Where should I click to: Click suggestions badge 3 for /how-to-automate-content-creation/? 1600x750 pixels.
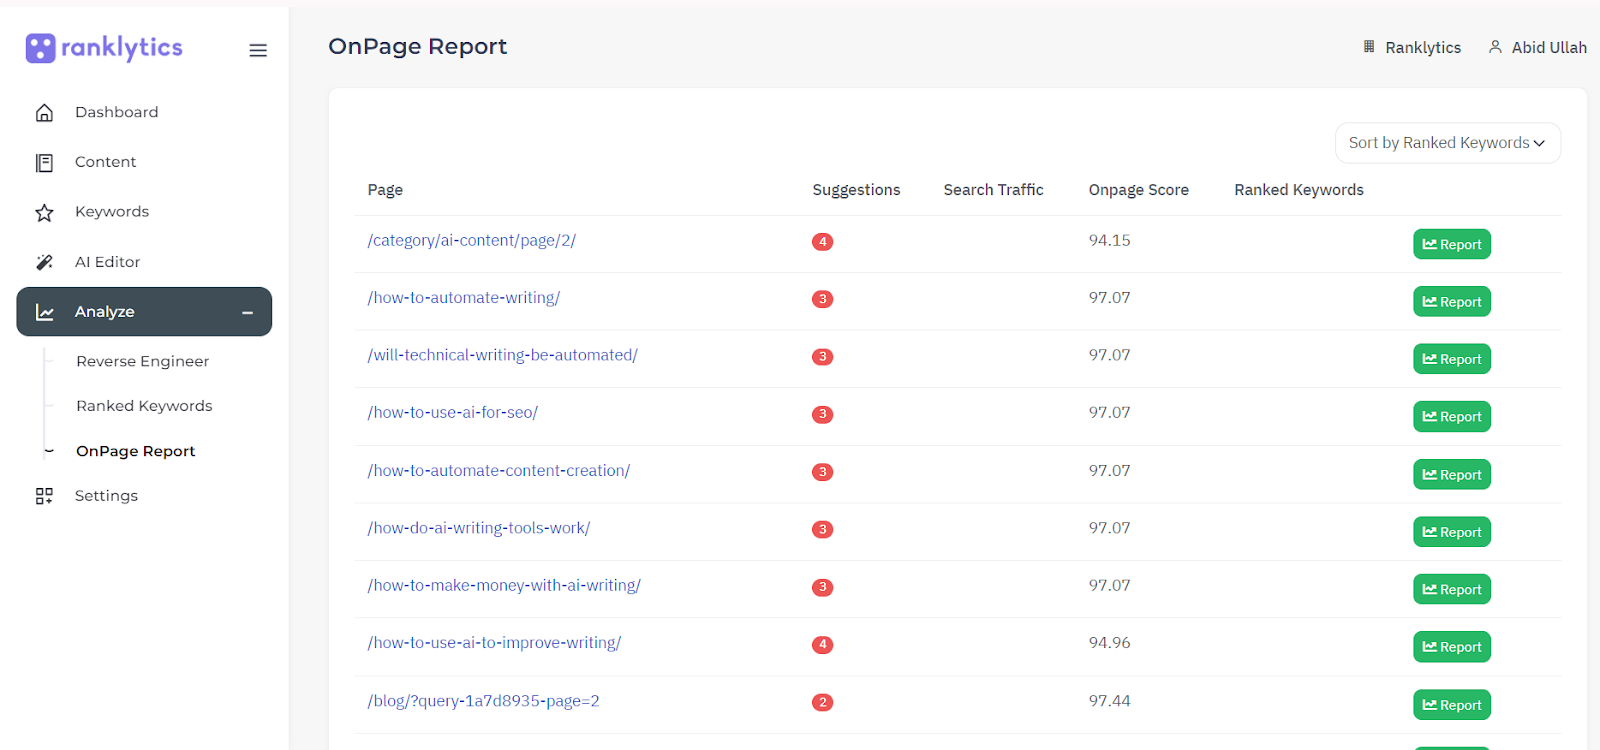pyautogui.click(x=823, y=472)
